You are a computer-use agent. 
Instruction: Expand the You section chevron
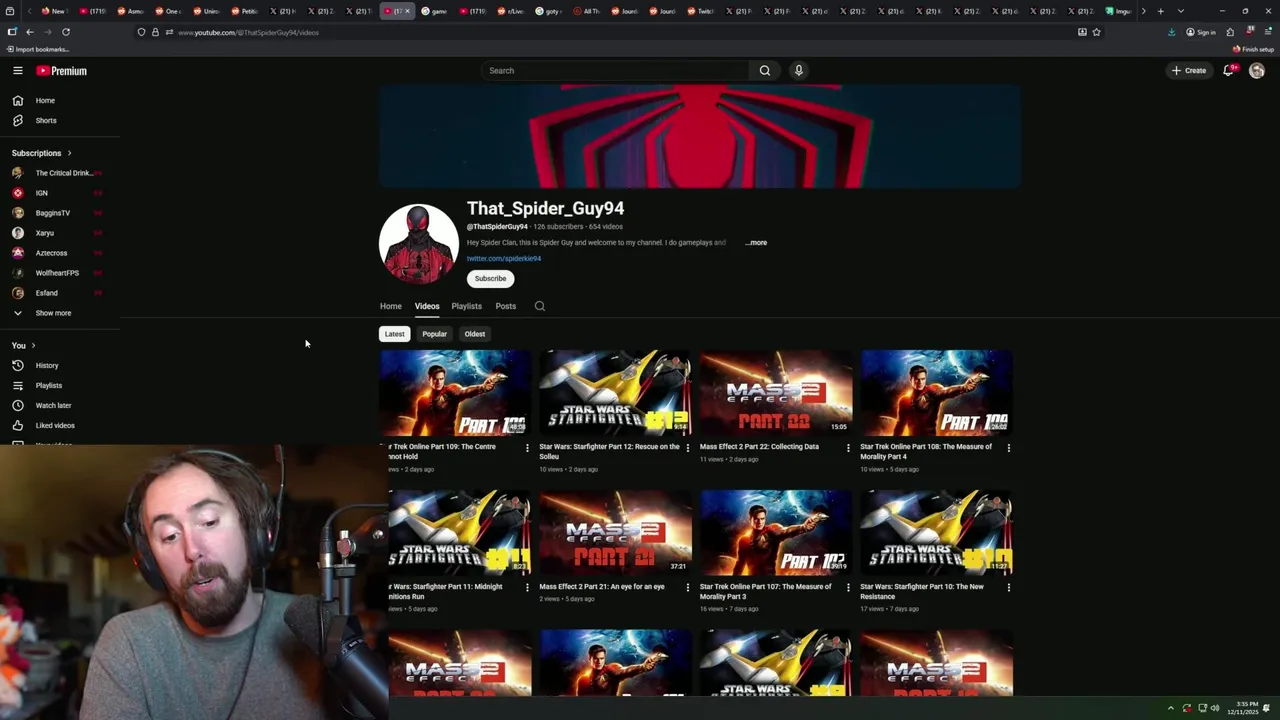[33, 345]
